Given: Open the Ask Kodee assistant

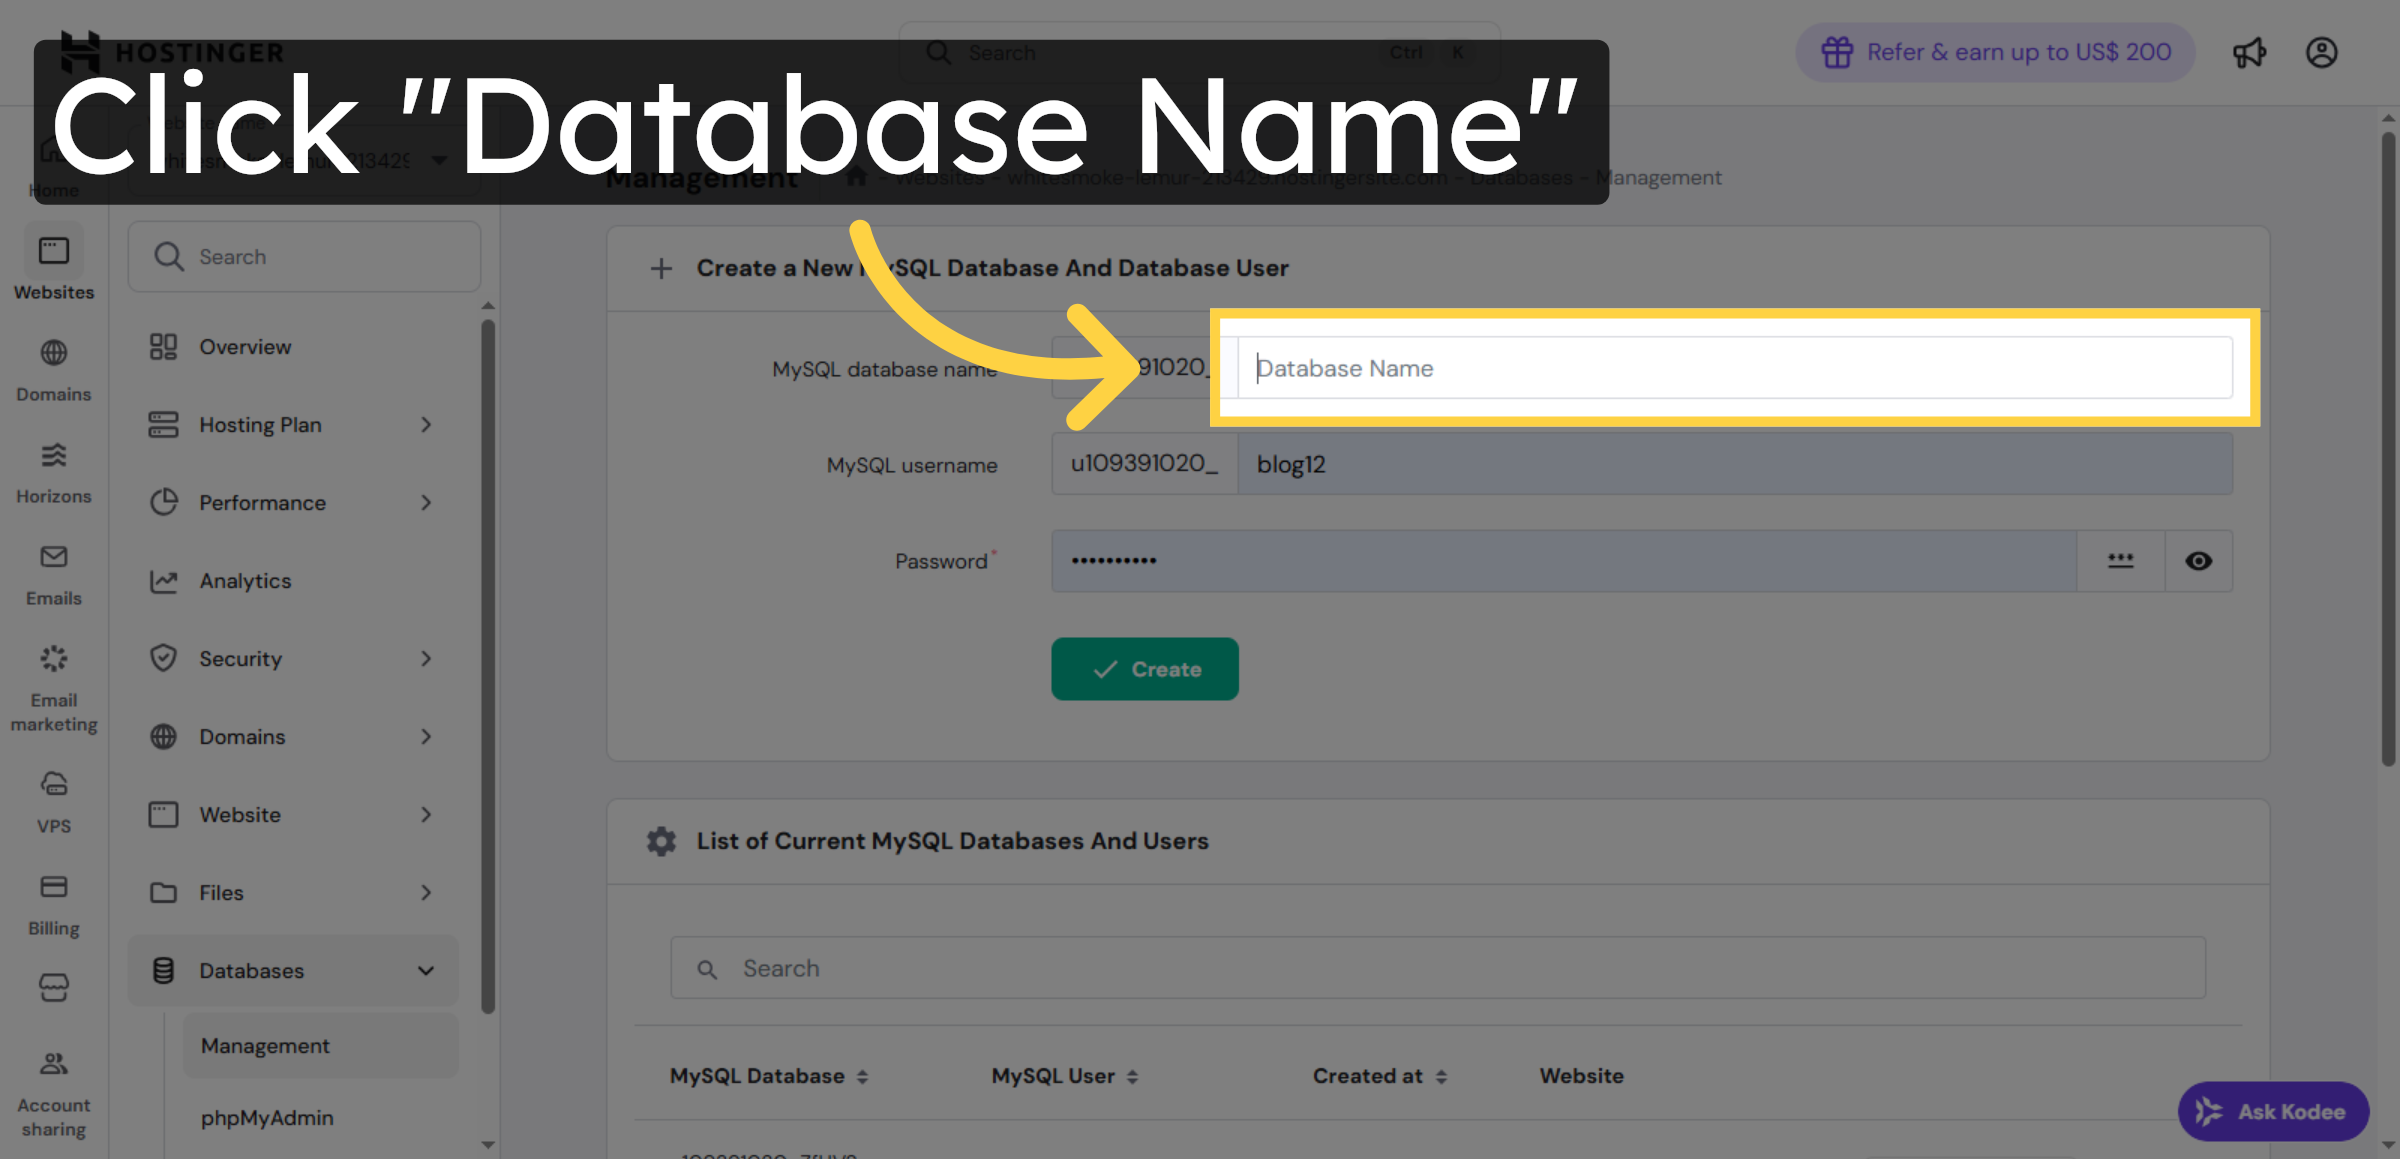Looking at the screenshot, I should click(x=2272, y=1111).
